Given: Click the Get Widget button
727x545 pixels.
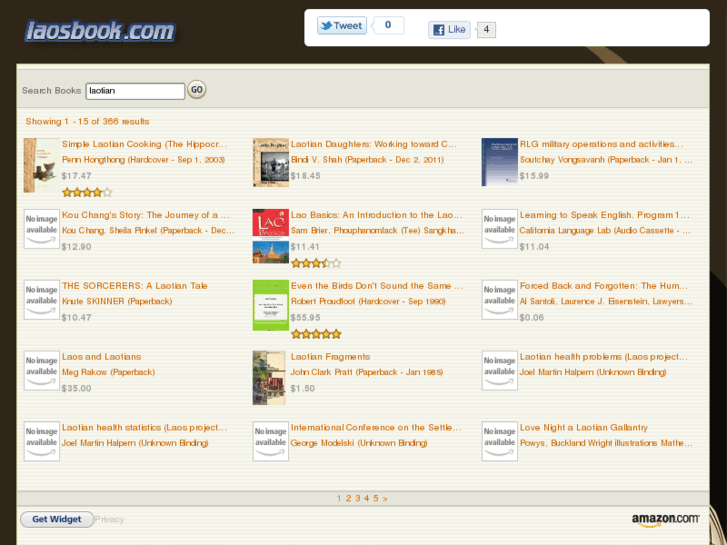Looking at the screenshot, I should click(57, 519).
